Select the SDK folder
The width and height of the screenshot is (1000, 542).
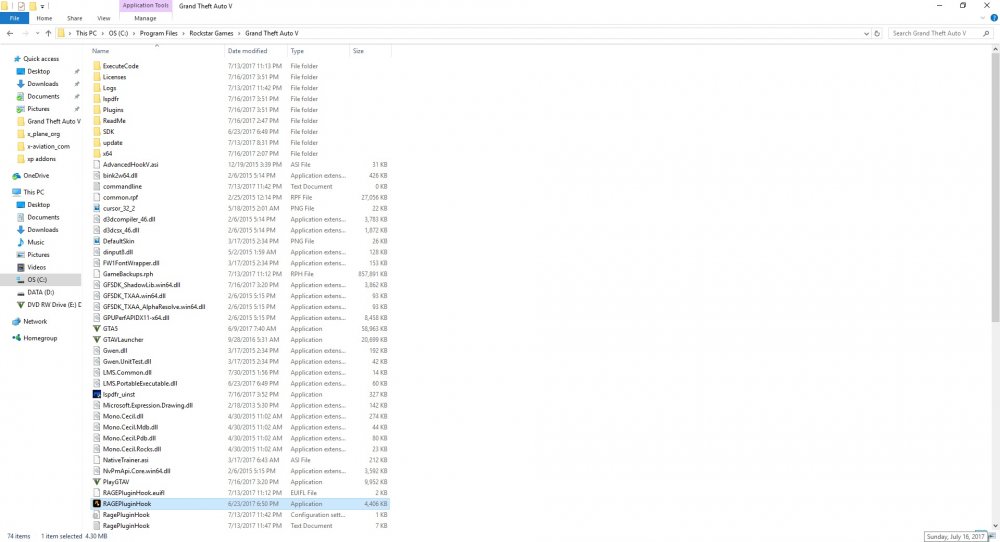(x=108, y=131)
